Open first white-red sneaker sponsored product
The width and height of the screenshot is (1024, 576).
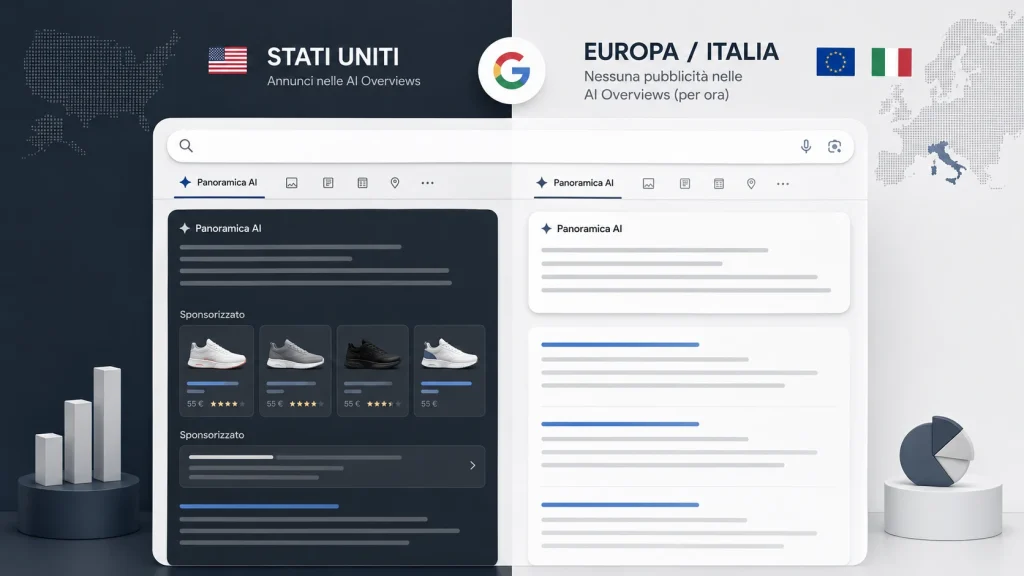click(x=217, y=370)
